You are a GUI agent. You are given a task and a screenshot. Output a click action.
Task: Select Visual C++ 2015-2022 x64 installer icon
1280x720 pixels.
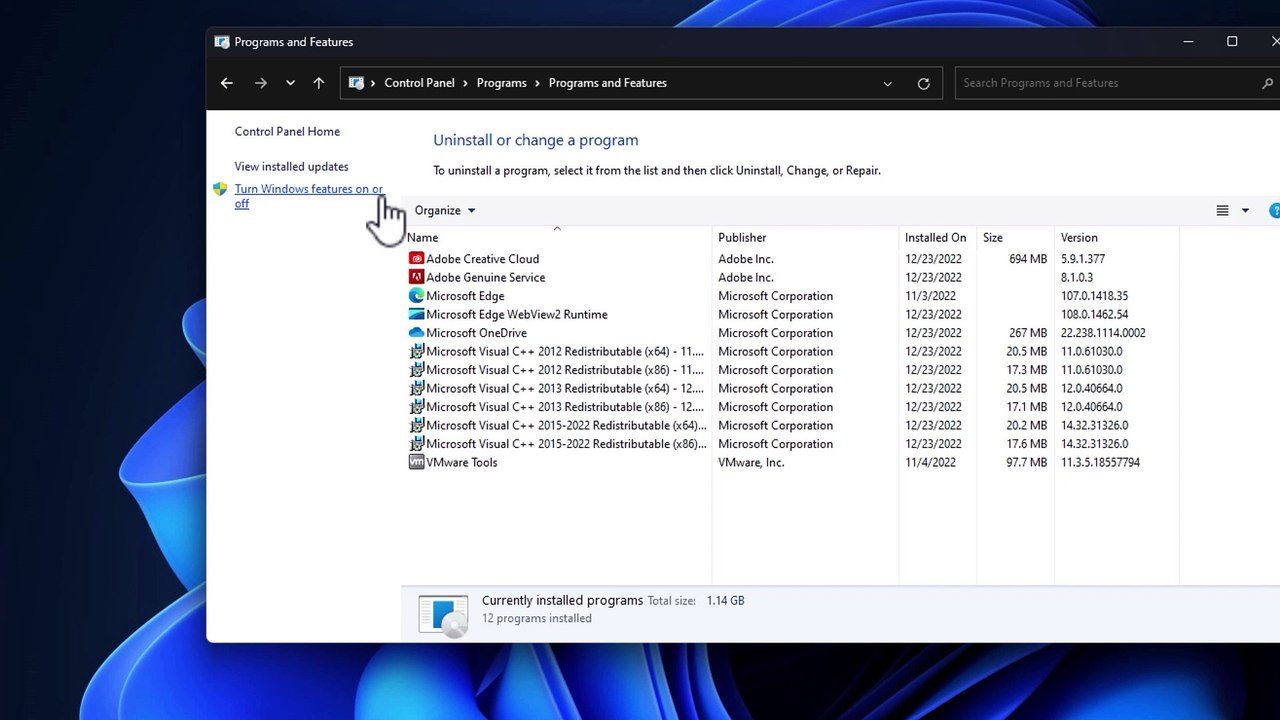click(x=416, y=425)
